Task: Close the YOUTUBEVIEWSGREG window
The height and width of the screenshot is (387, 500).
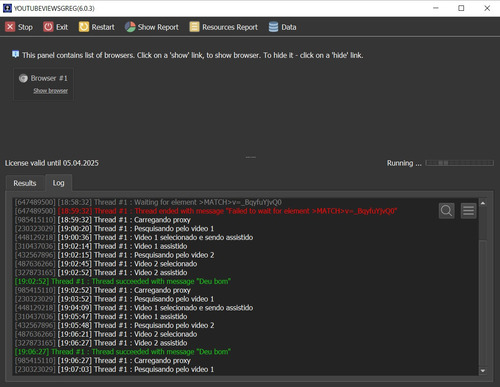Action: click(x=487, y=8)
